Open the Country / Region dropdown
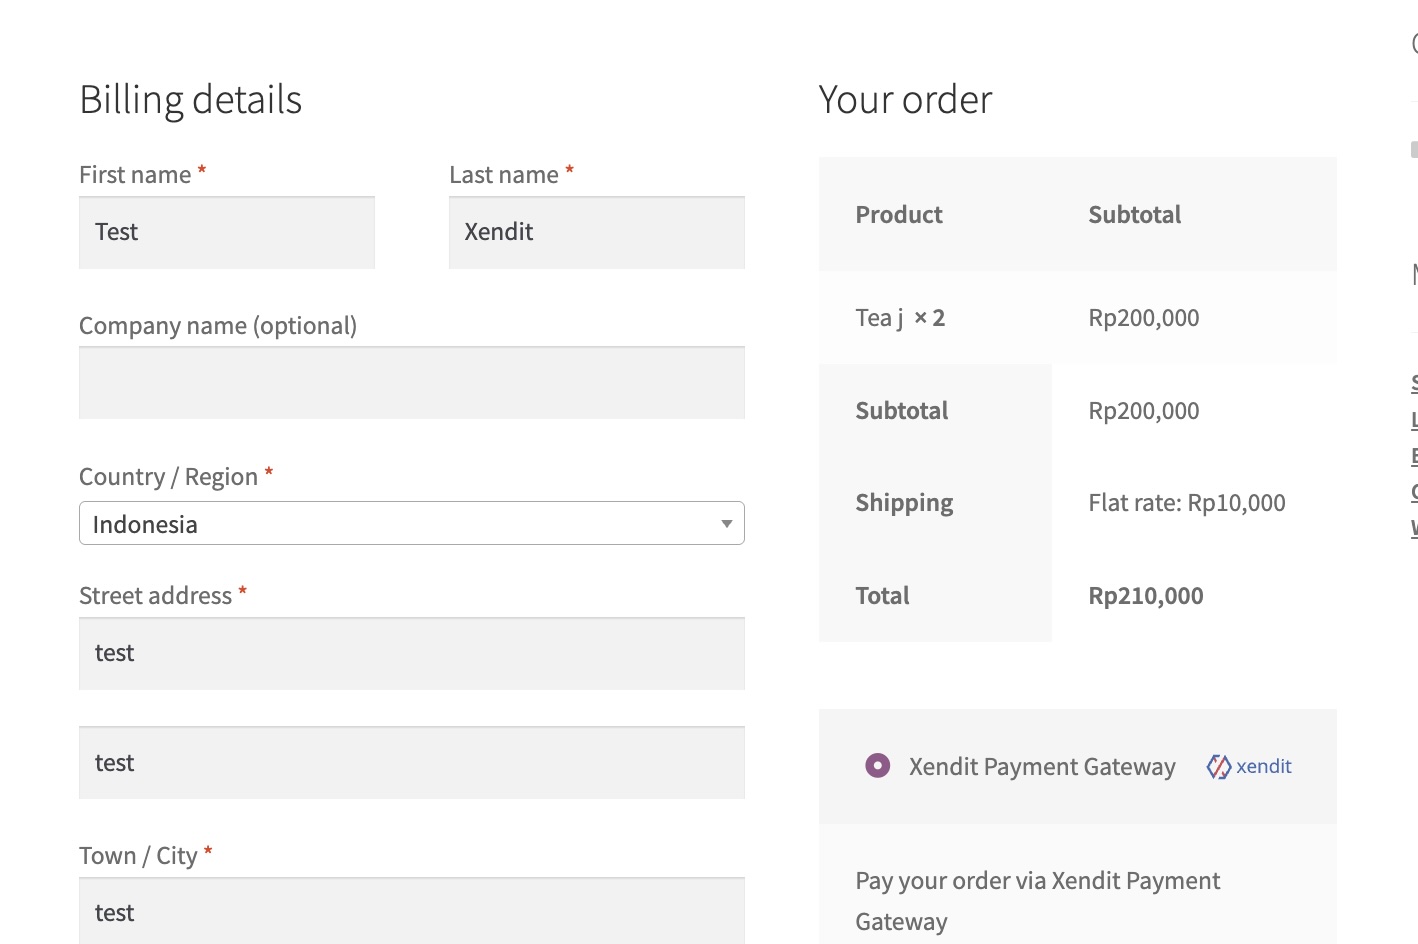This screenshot has height=944, width=1418. 410,523
